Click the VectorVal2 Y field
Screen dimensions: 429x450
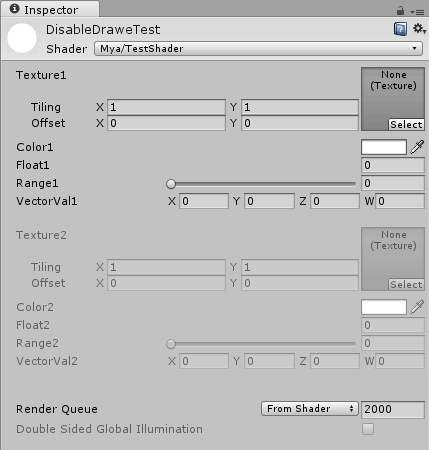[x=269, y=361]
